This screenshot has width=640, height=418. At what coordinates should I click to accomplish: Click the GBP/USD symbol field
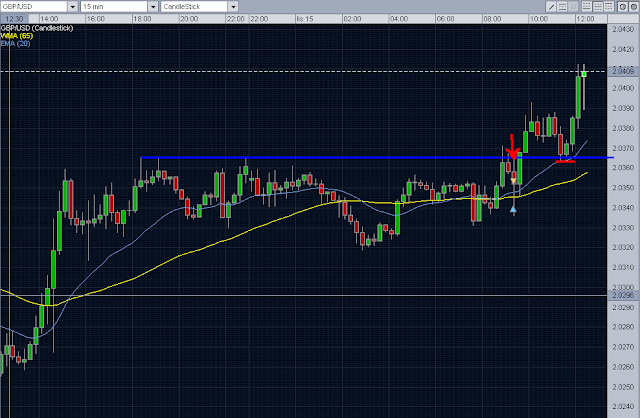(x=34, y=7)
